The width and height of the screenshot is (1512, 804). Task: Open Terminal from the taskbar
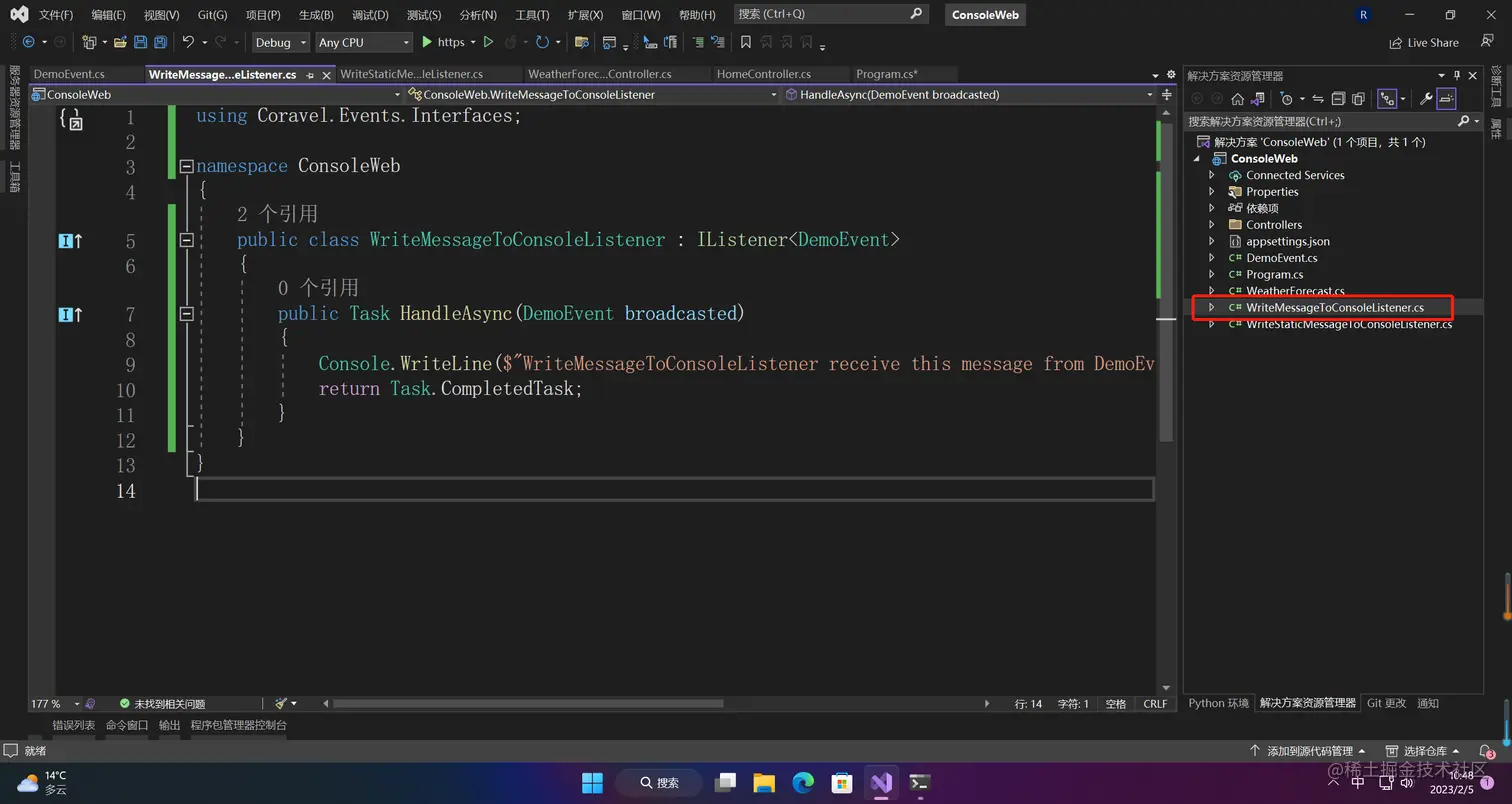[x=920, y=783]
